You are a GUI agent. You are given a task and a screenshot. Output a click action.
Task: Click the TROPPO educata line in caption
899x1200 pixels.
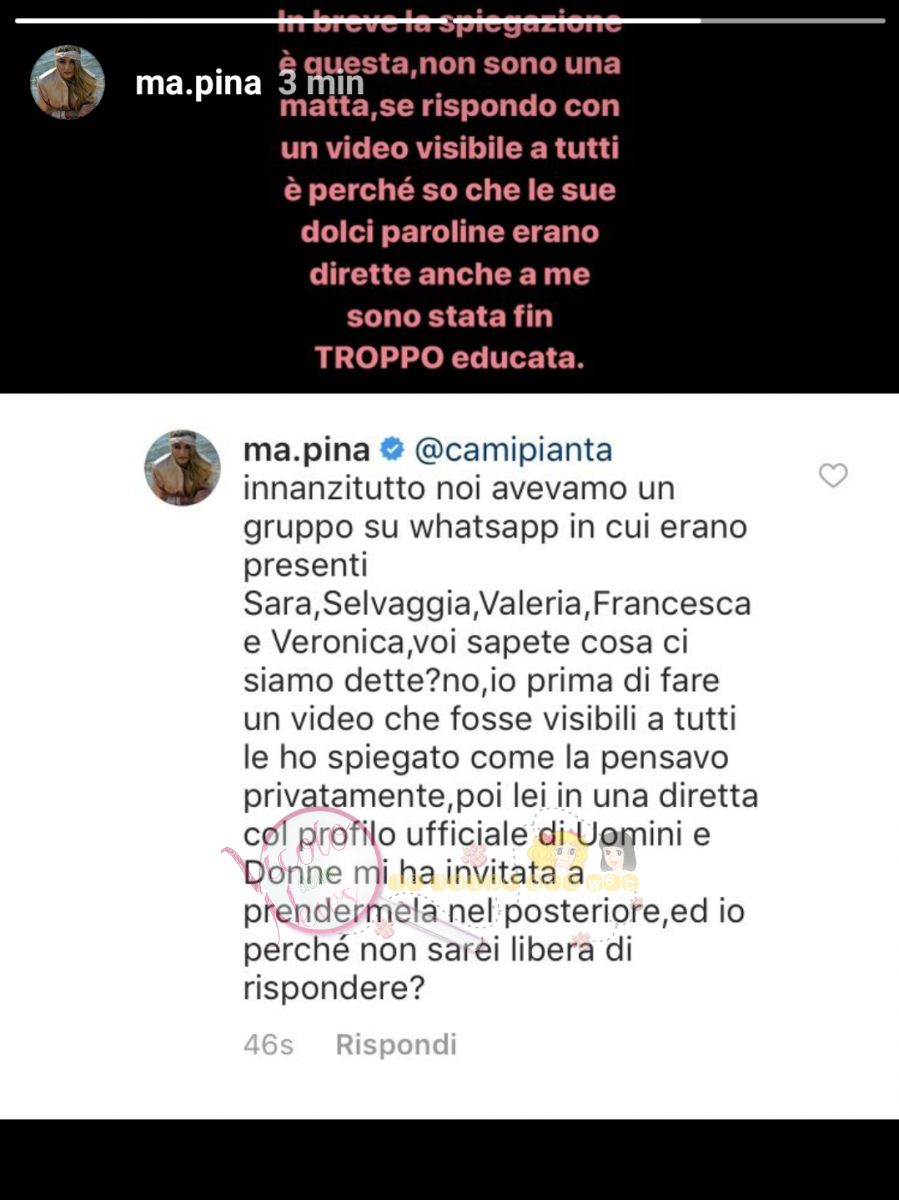pos(450,357)
